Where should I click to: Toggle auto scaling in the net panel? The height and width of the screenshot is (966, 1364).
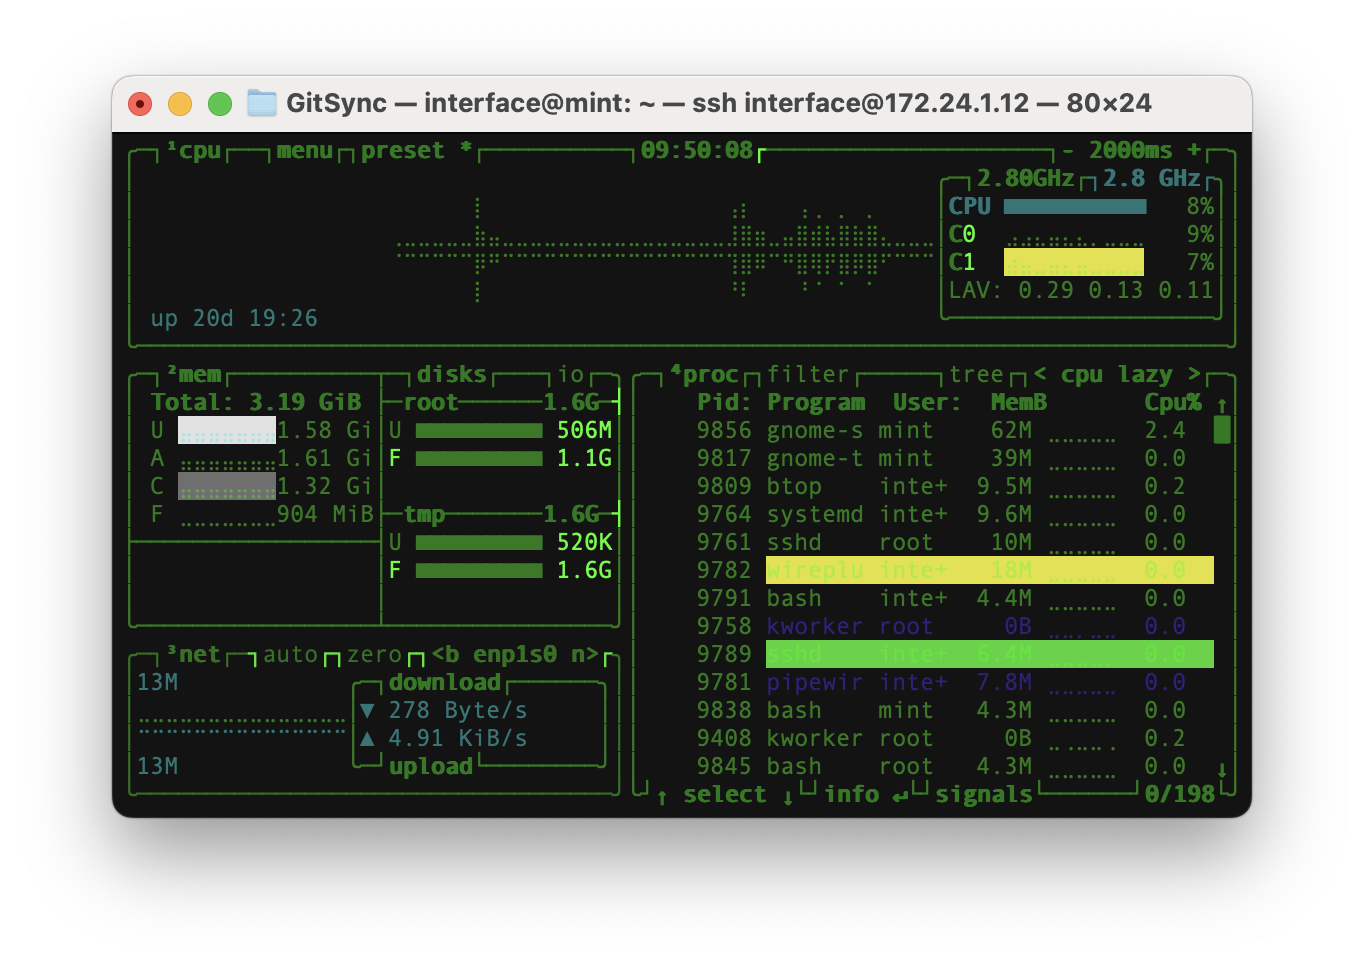click(x=290, y=655)
